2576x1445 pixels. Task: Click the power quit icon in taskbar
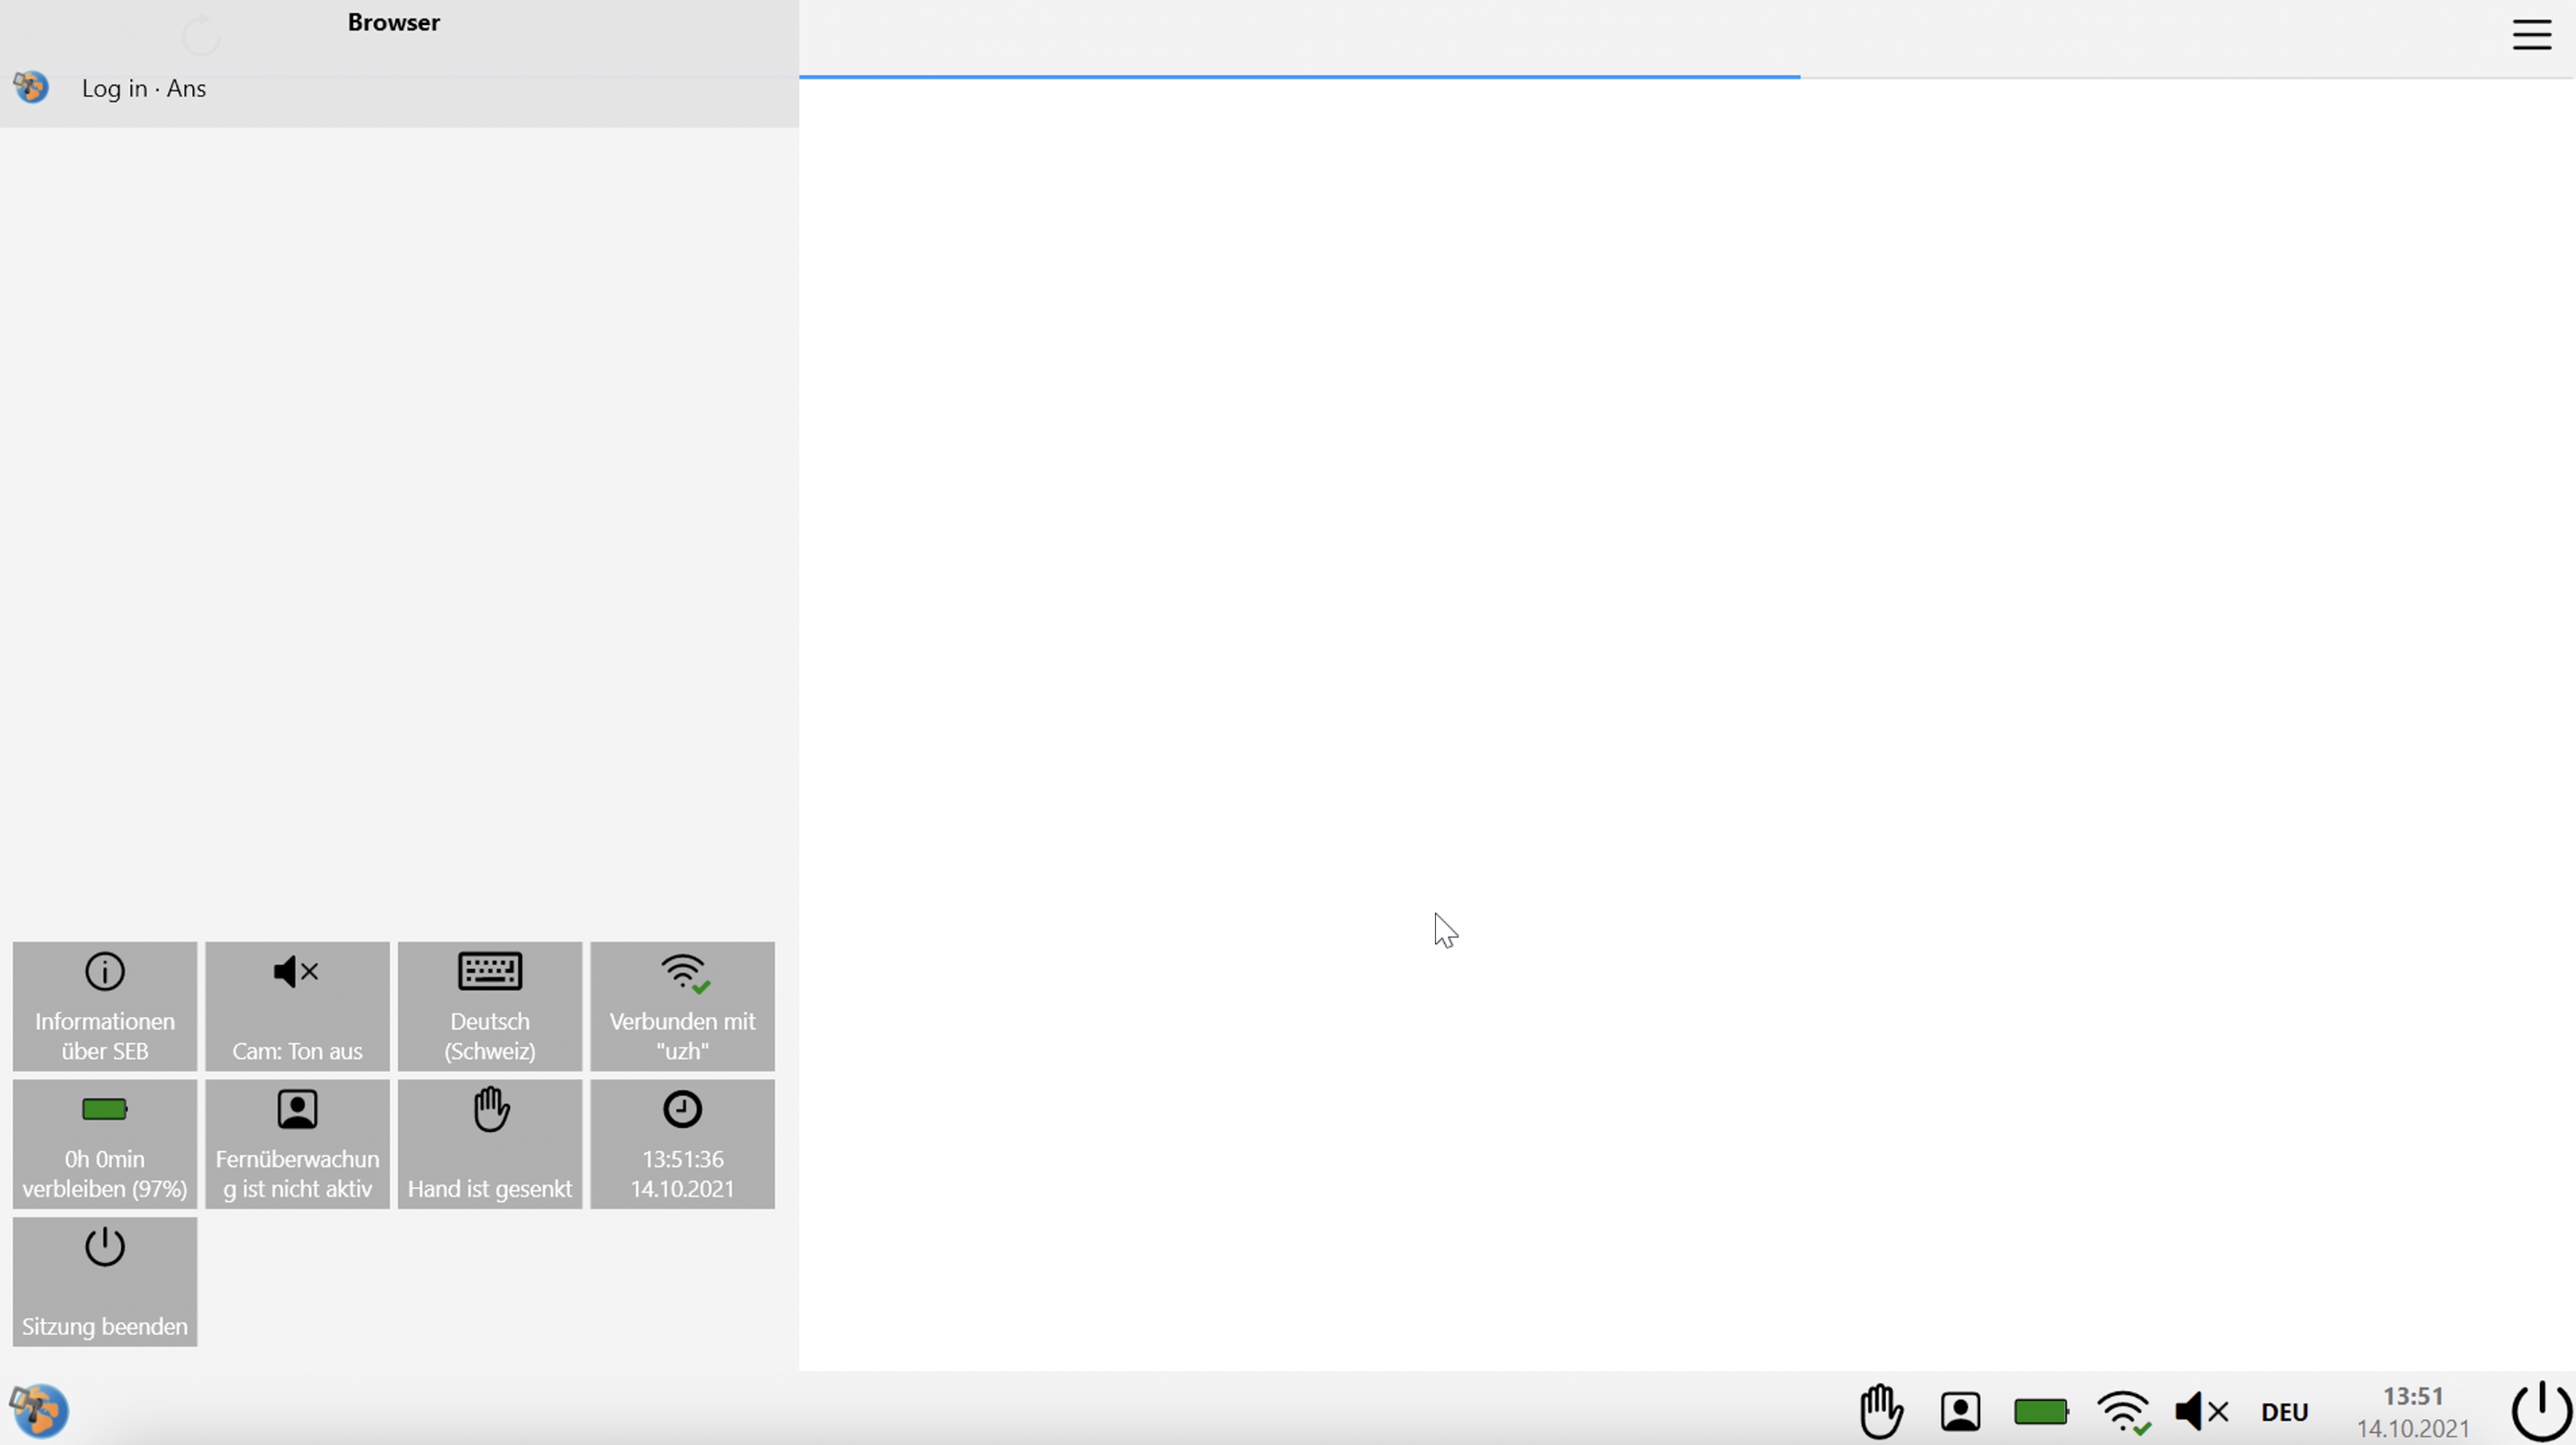pos(2540,1411)
